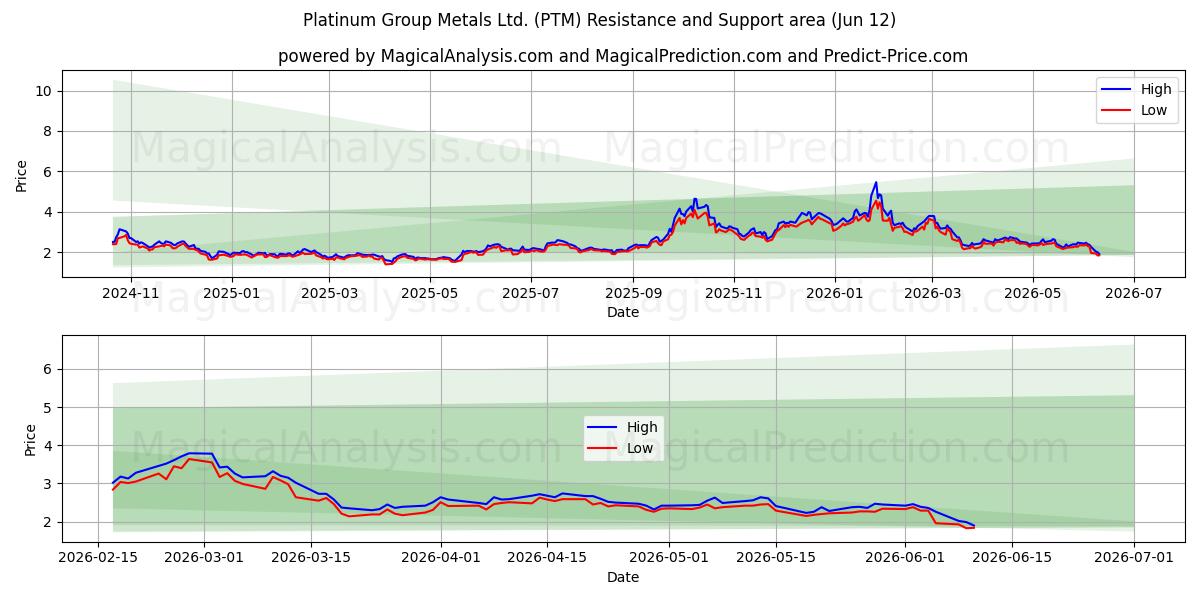The width and height of the screenshot is (1200, 600).
Task: Click the 'Price' axis label of the bottom chart
Action: (x=30, y=439)
